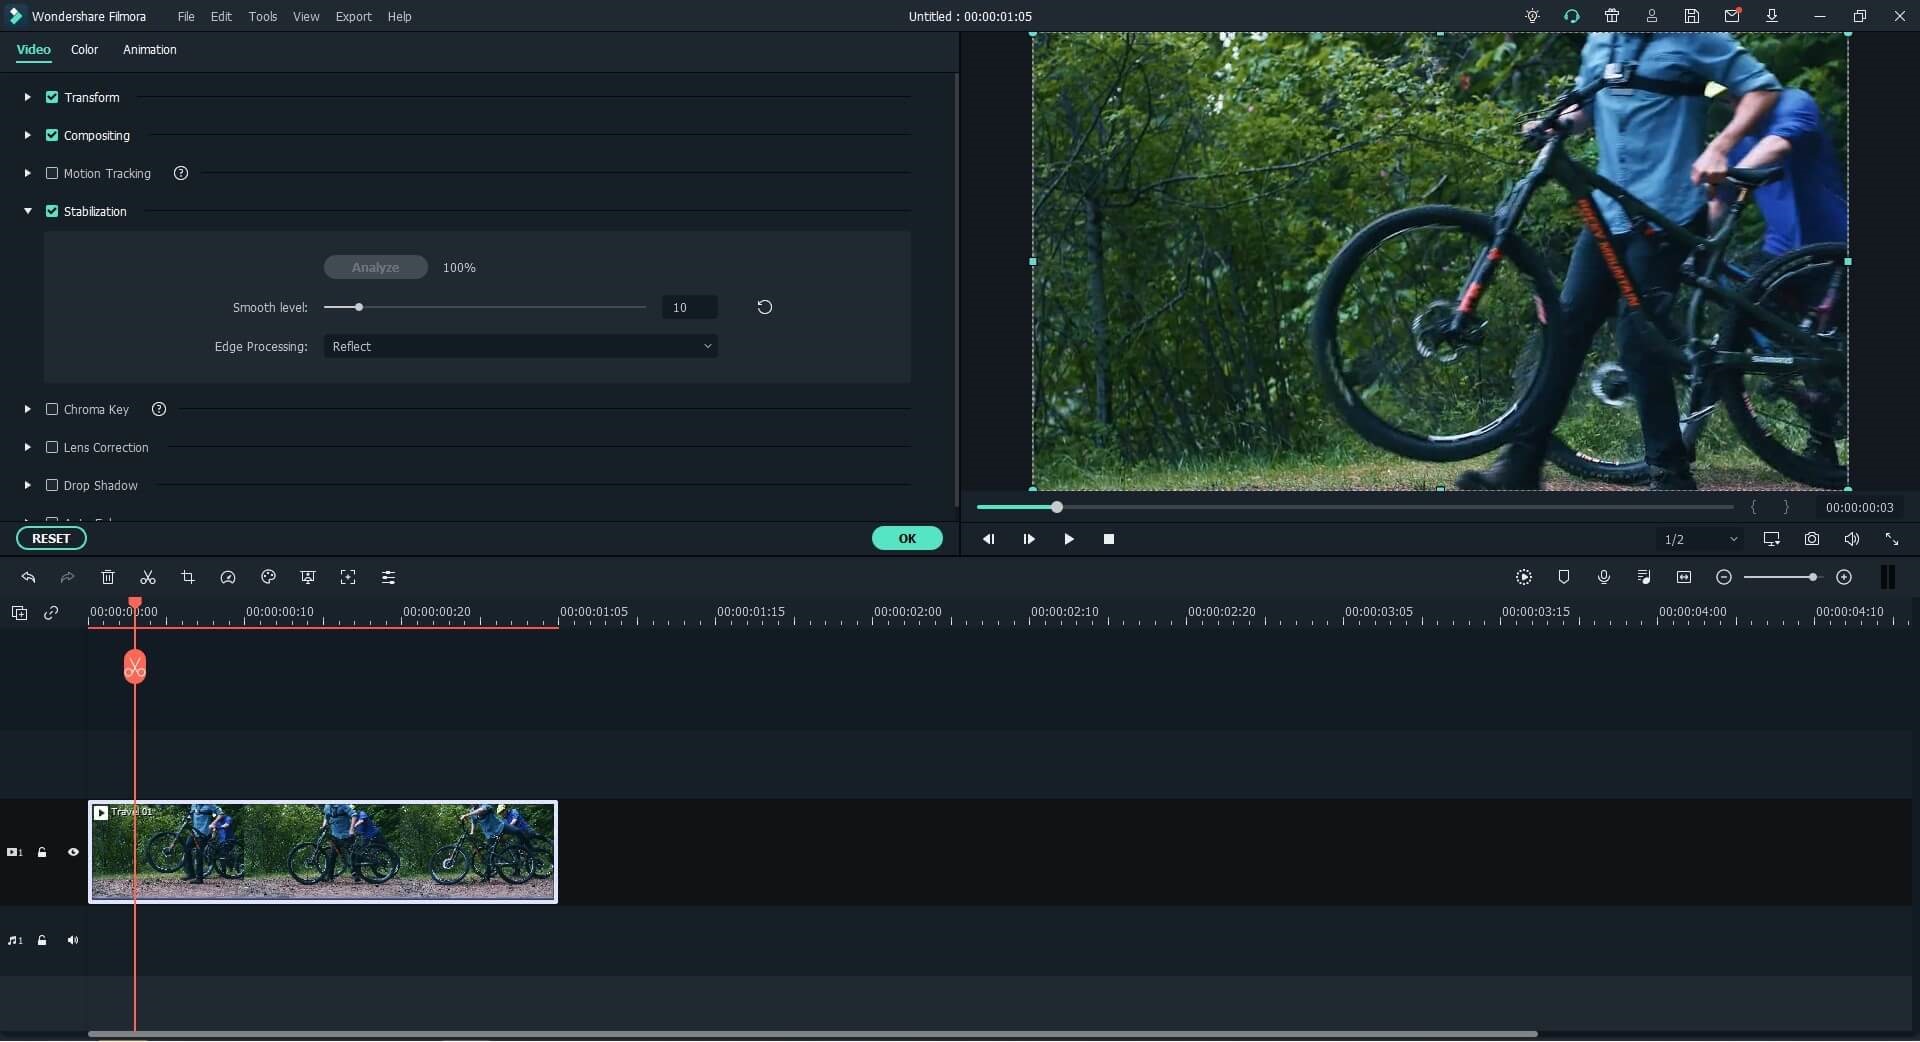The height and width of the screenshot is (1042, 1920).
Task: Open the File menu
Action: point(186,16)
